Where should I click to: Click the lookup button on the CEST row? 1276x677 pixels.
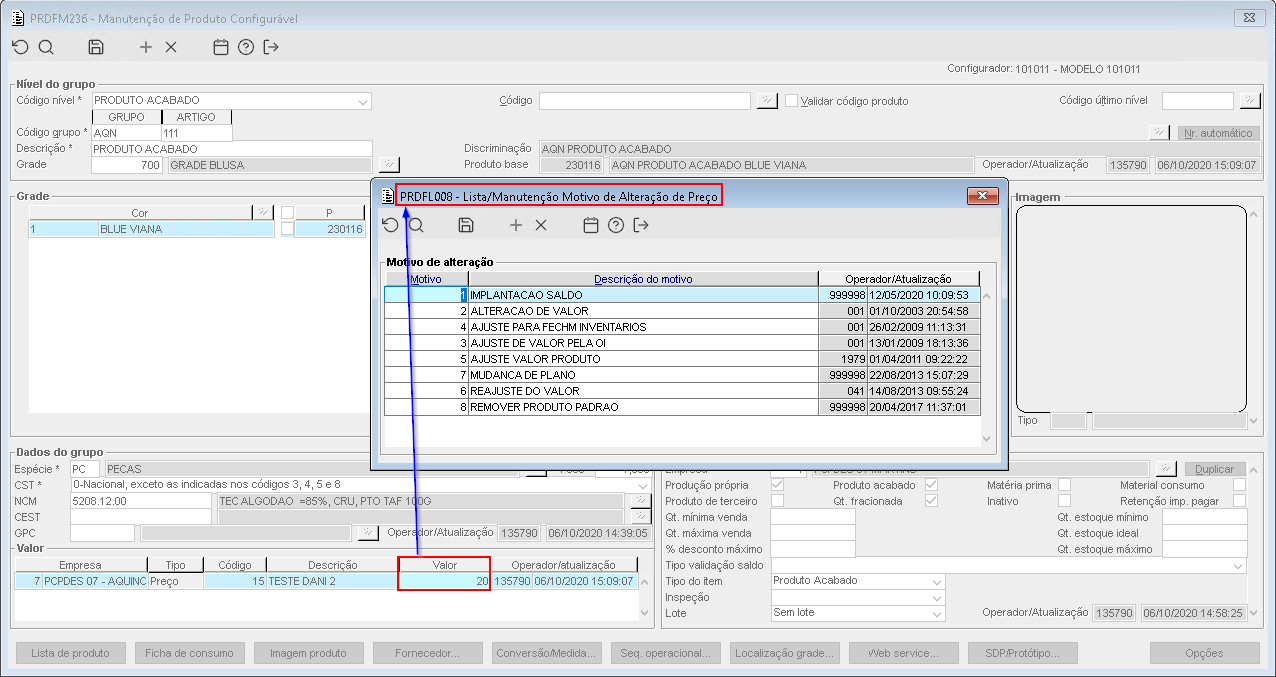(x=640, y=517)
